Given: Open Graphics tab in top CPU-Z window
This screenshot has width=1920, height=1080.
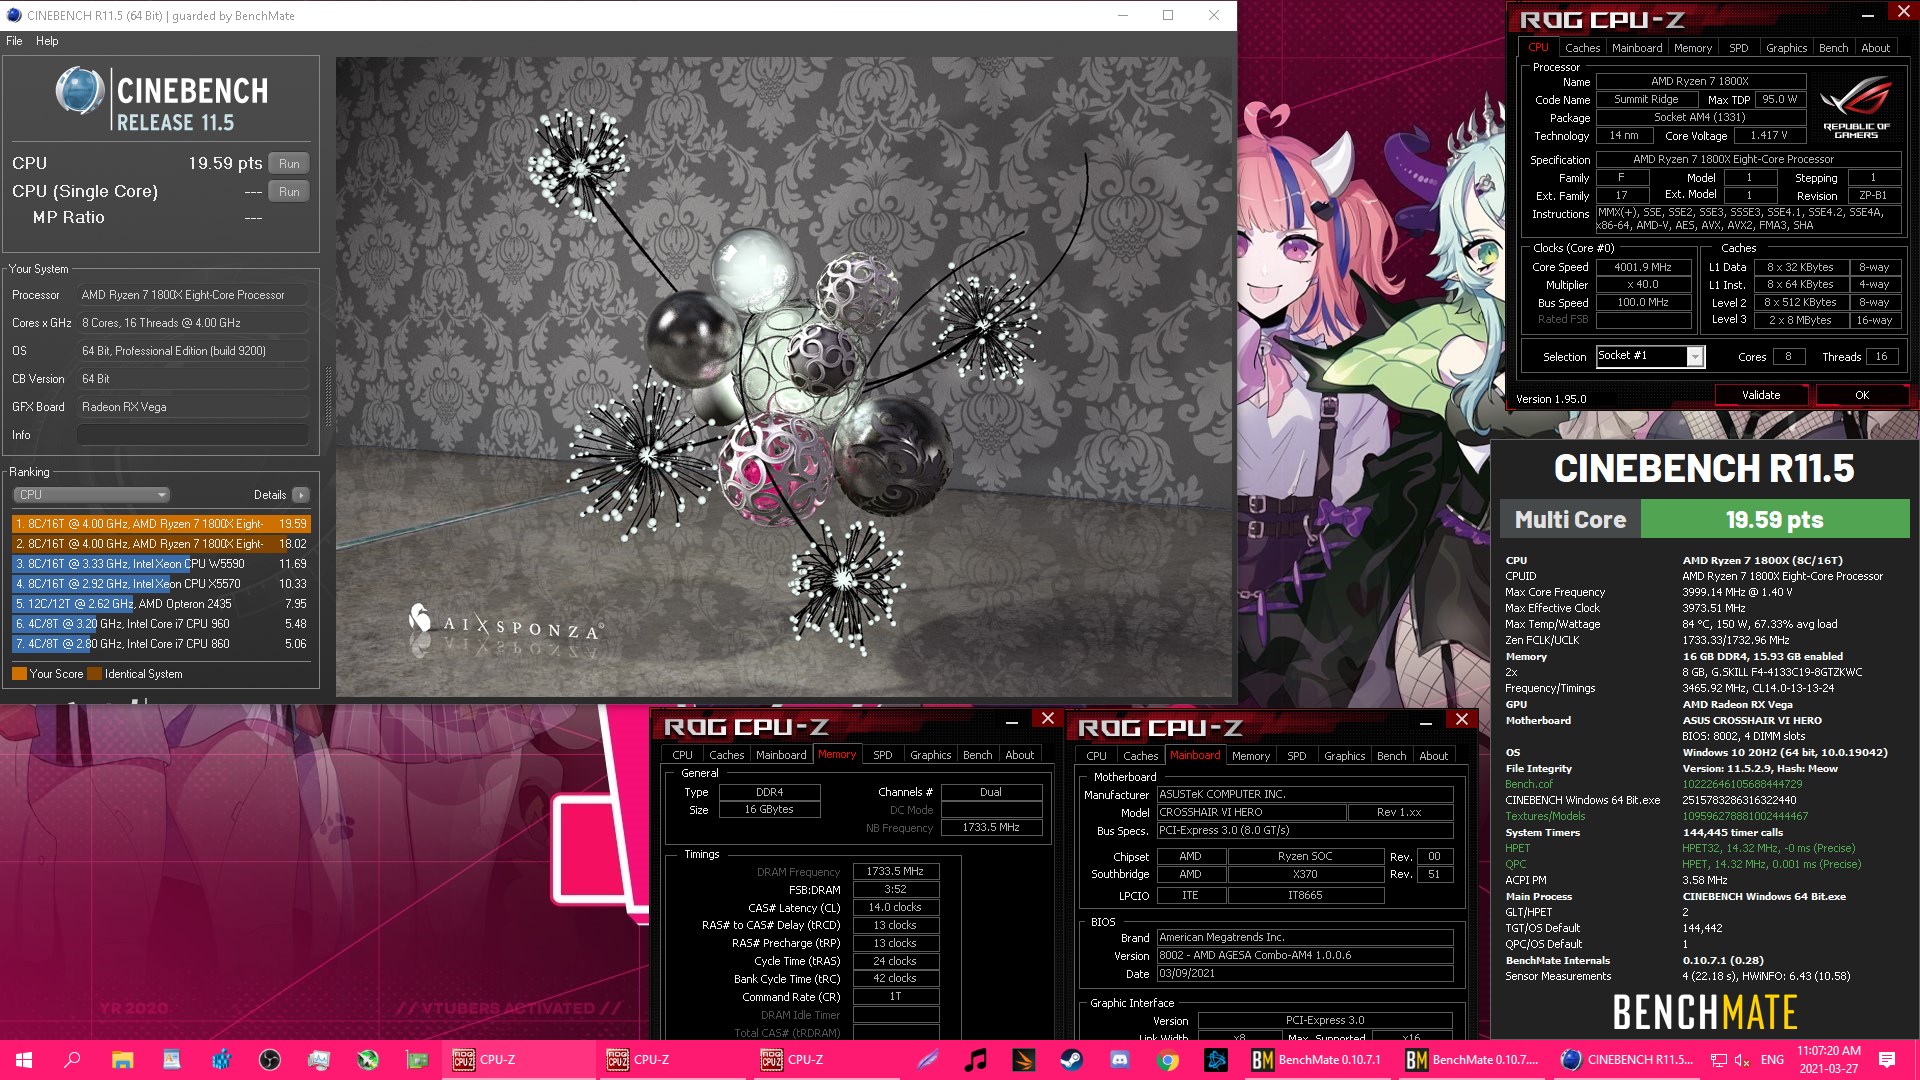Looking at the screenshot, I should (x=1786, y=48).
